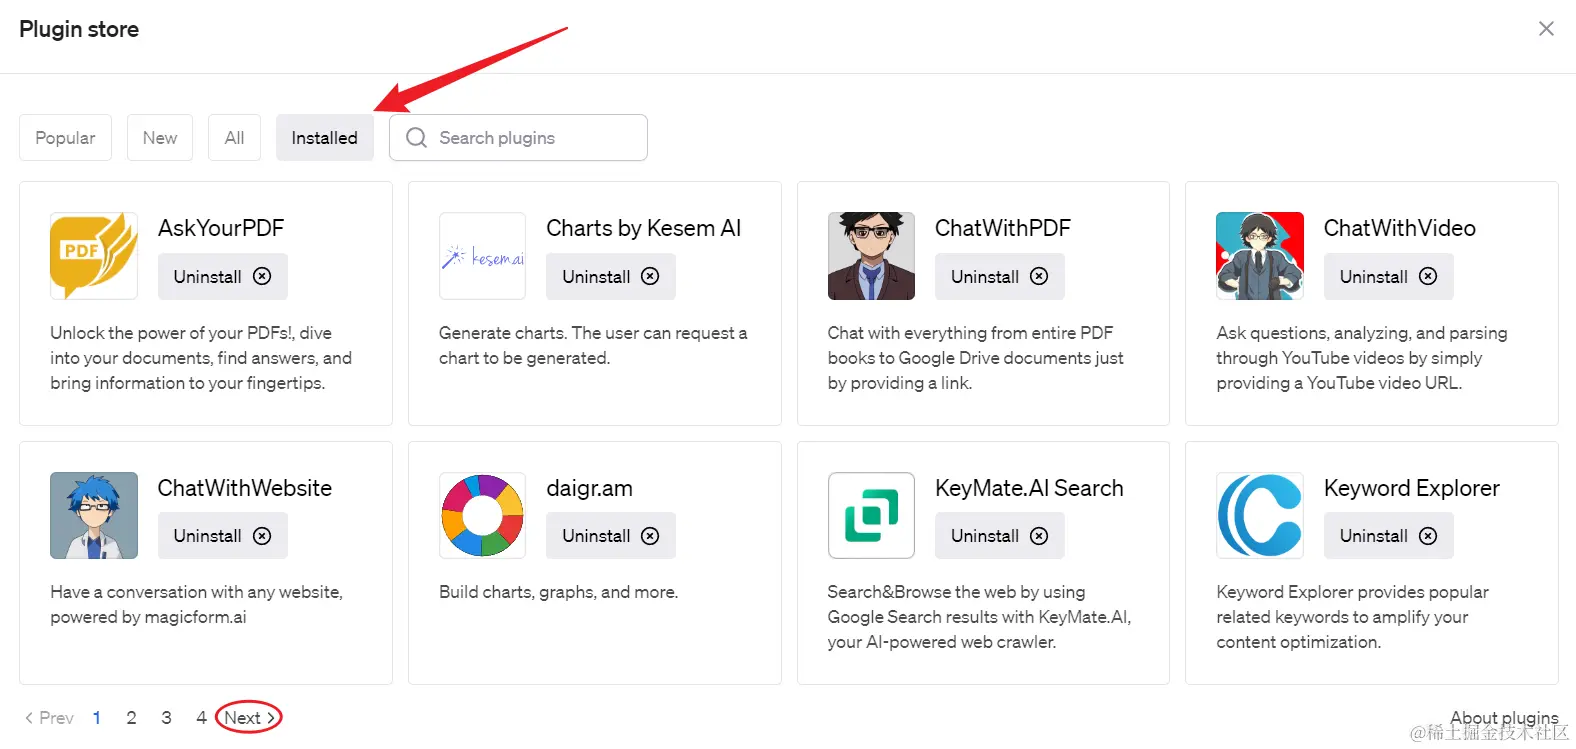Click the Keyword Explorer blue C logo

pos(1260,515)
